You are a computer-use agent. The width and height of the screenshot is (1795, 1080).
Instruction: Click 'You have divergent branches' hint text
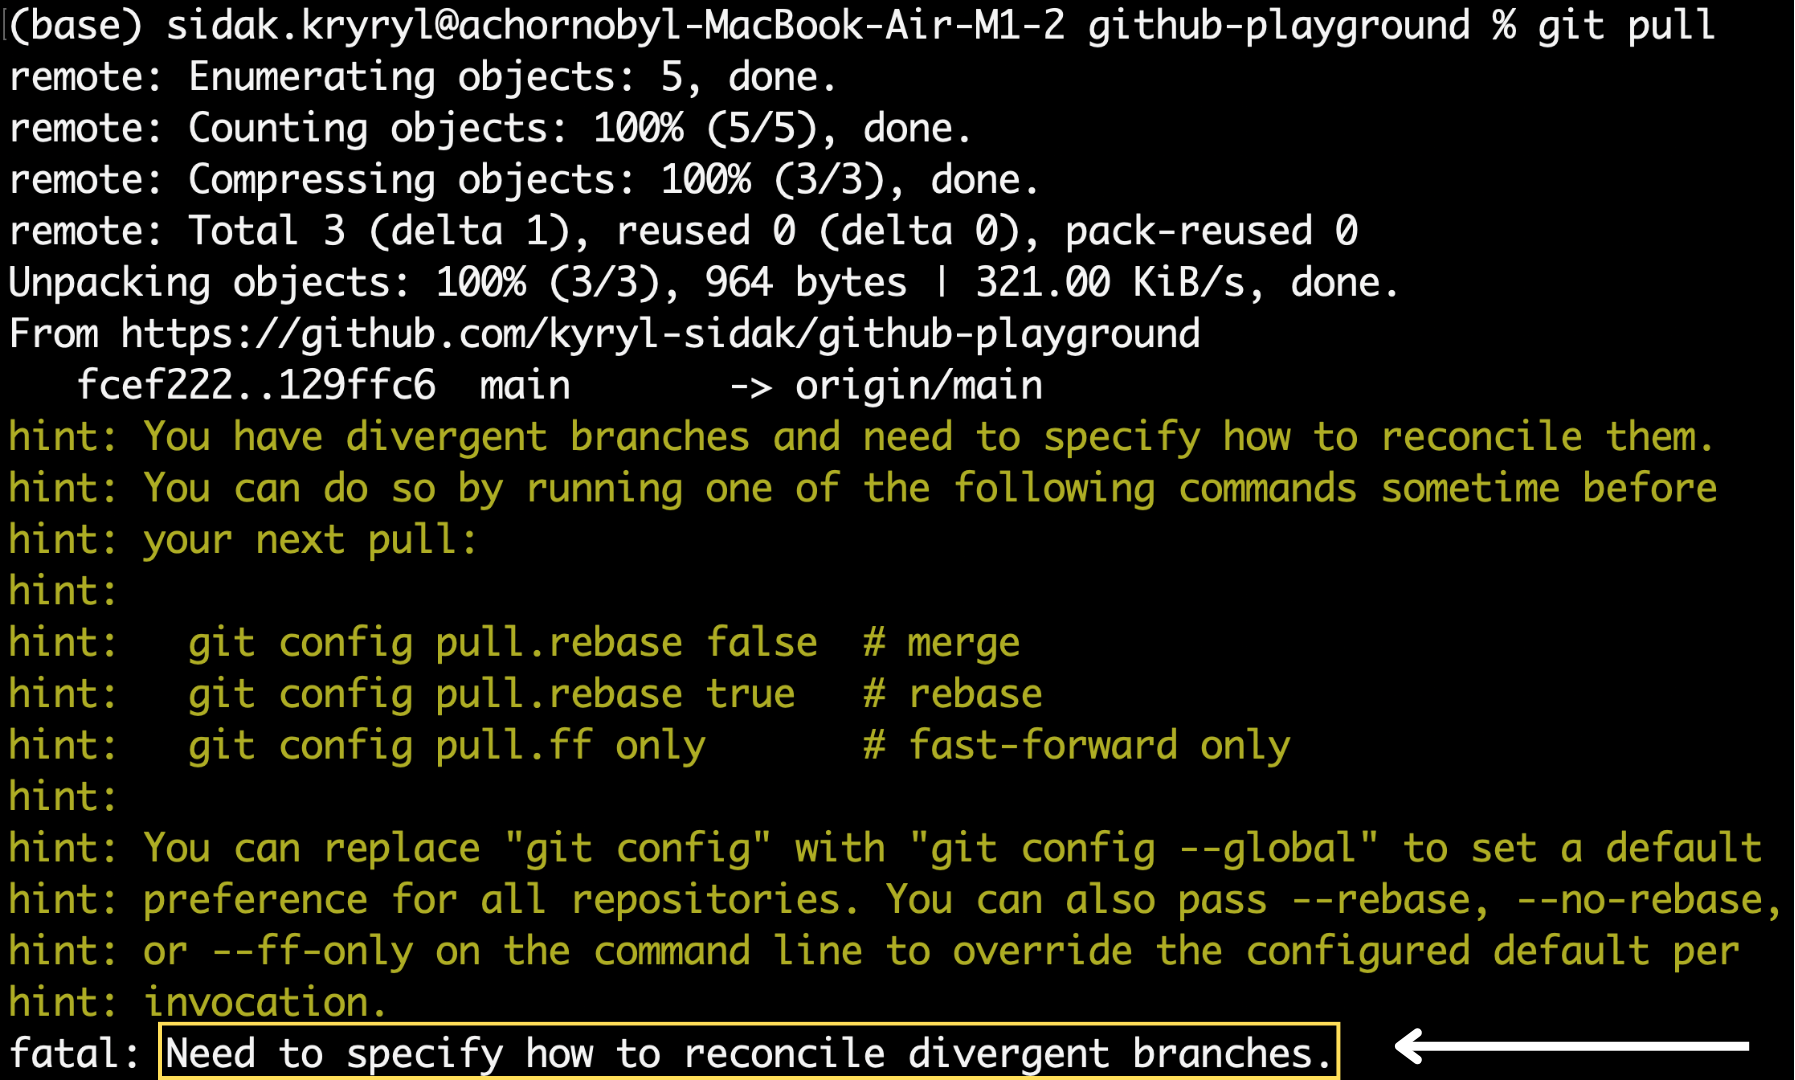(446, 437)
